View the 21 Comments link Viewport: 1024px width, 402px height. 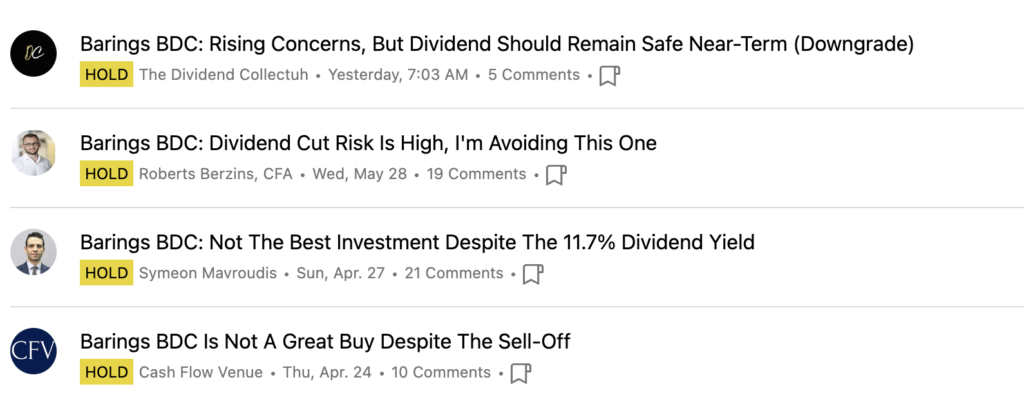[454, 273]
